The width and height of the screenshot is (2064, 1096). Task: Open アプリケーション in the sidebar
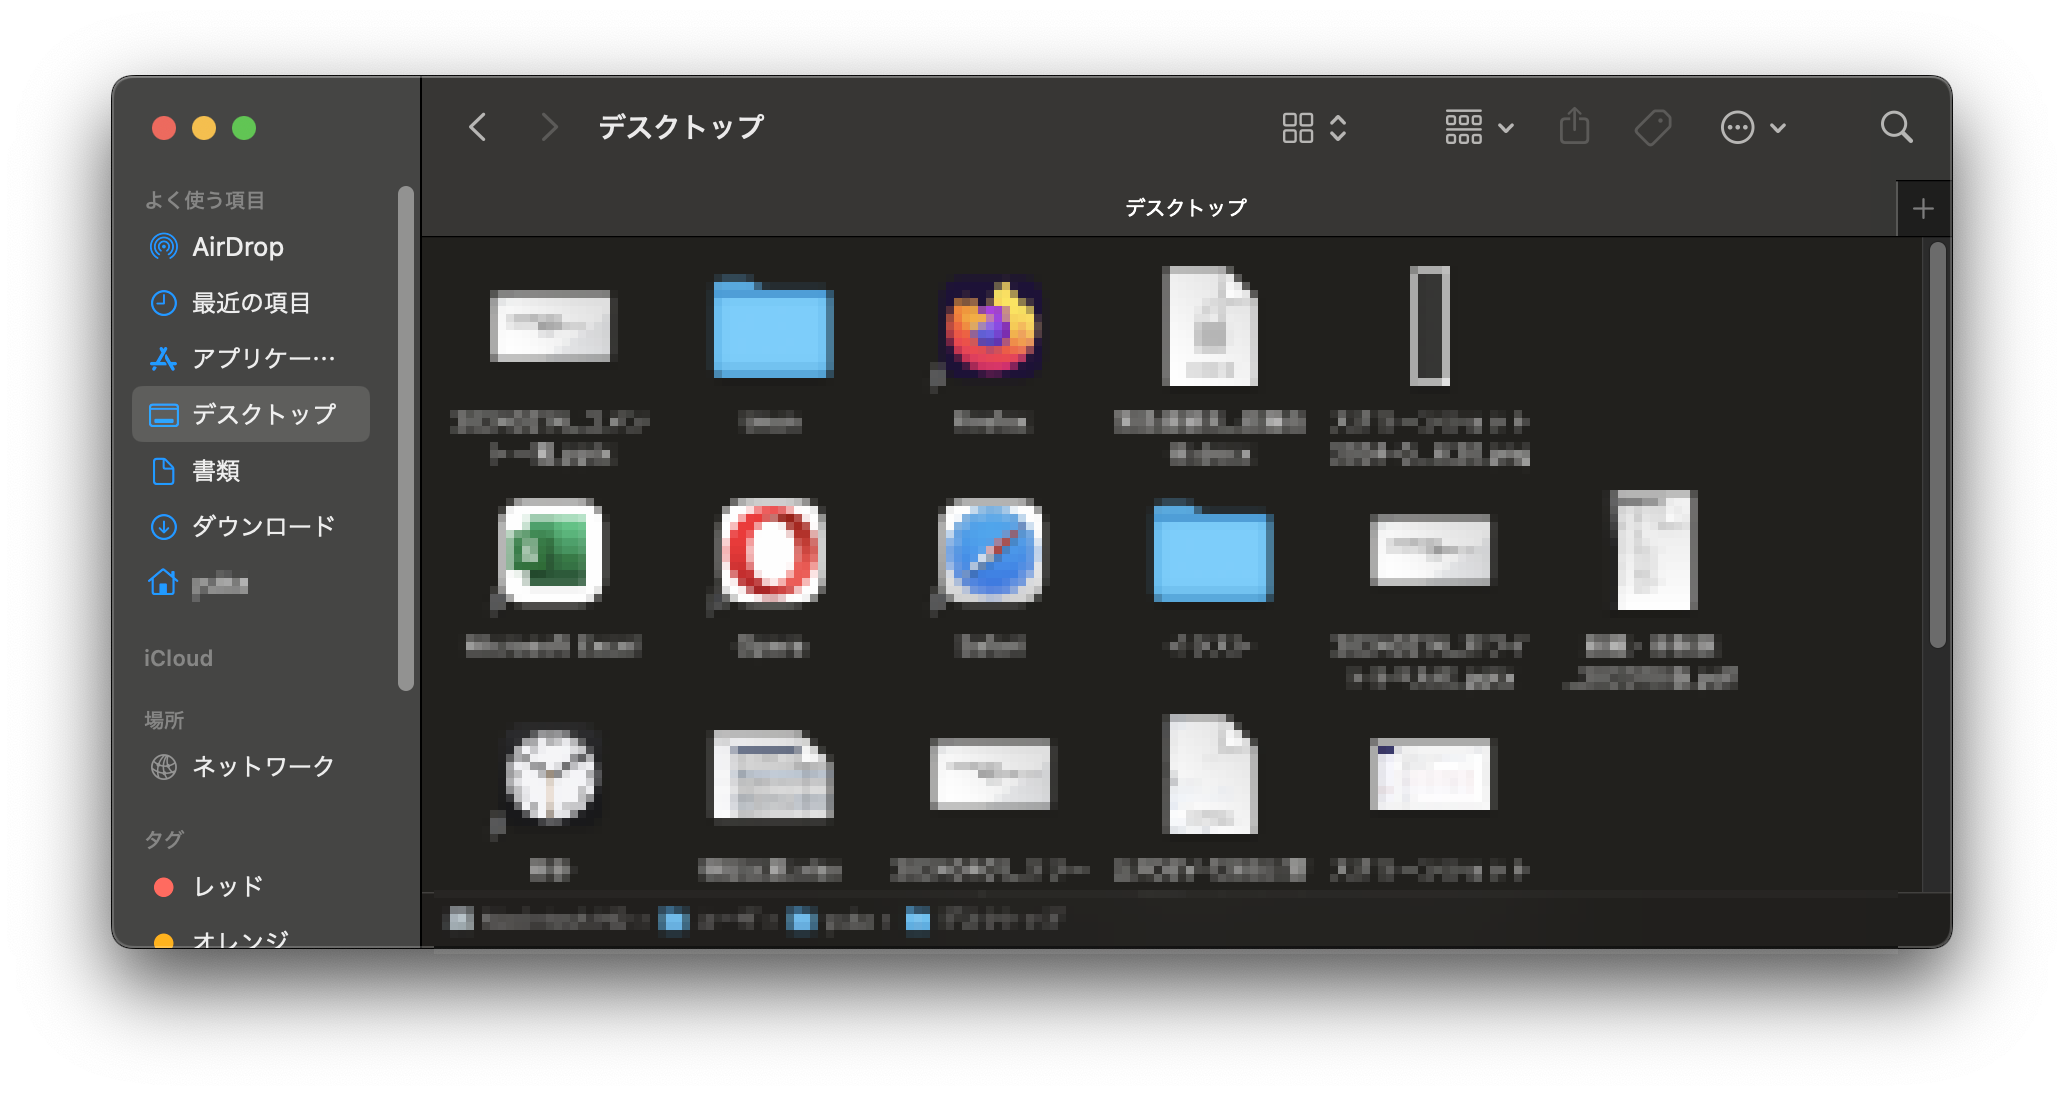click(x=250, y=358)
